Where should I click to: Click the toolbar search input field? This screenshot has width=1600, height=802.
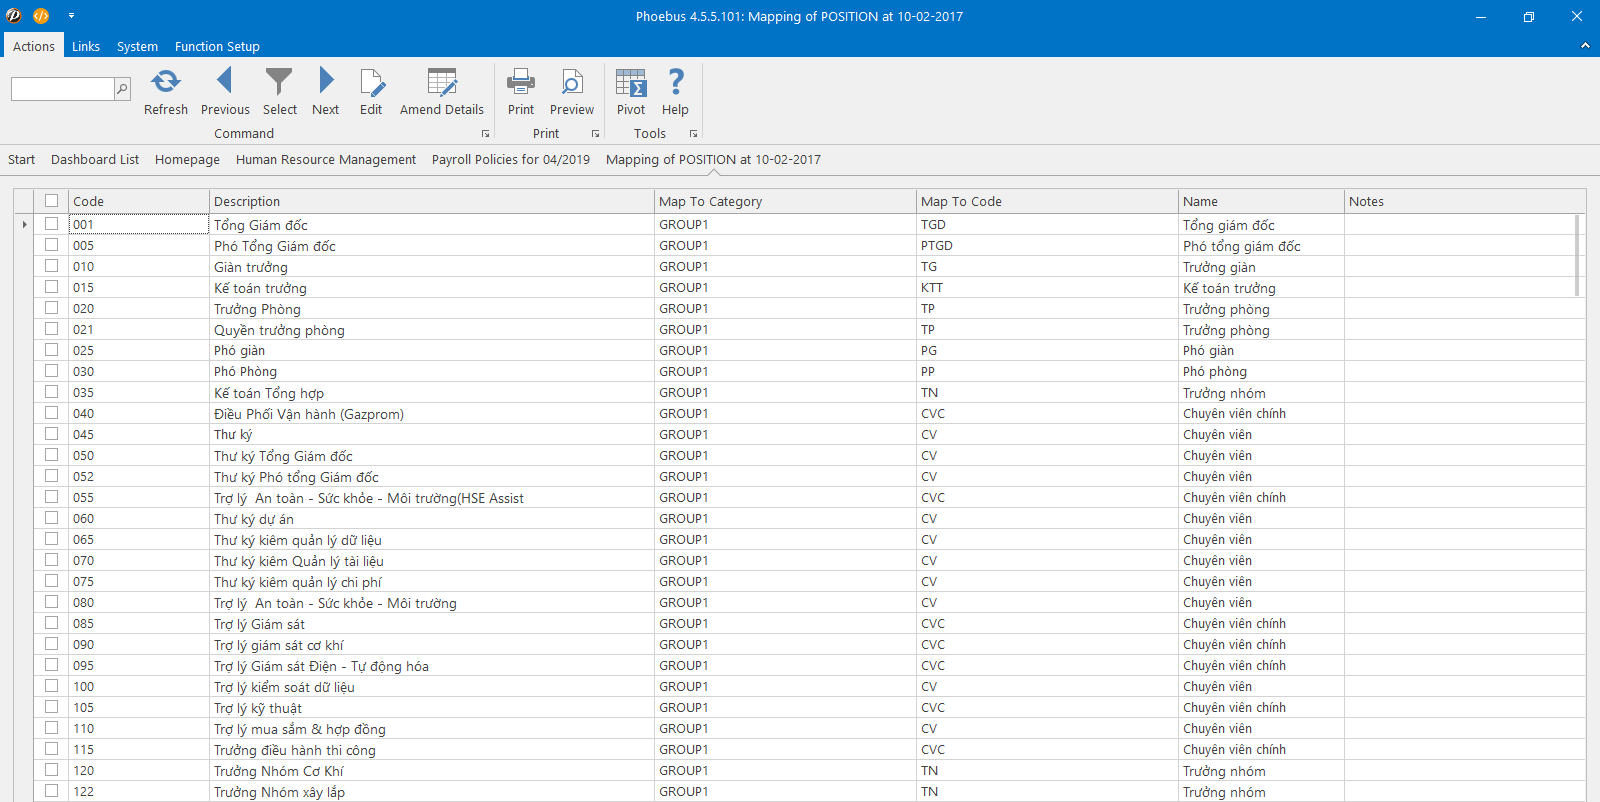[62, 89]
